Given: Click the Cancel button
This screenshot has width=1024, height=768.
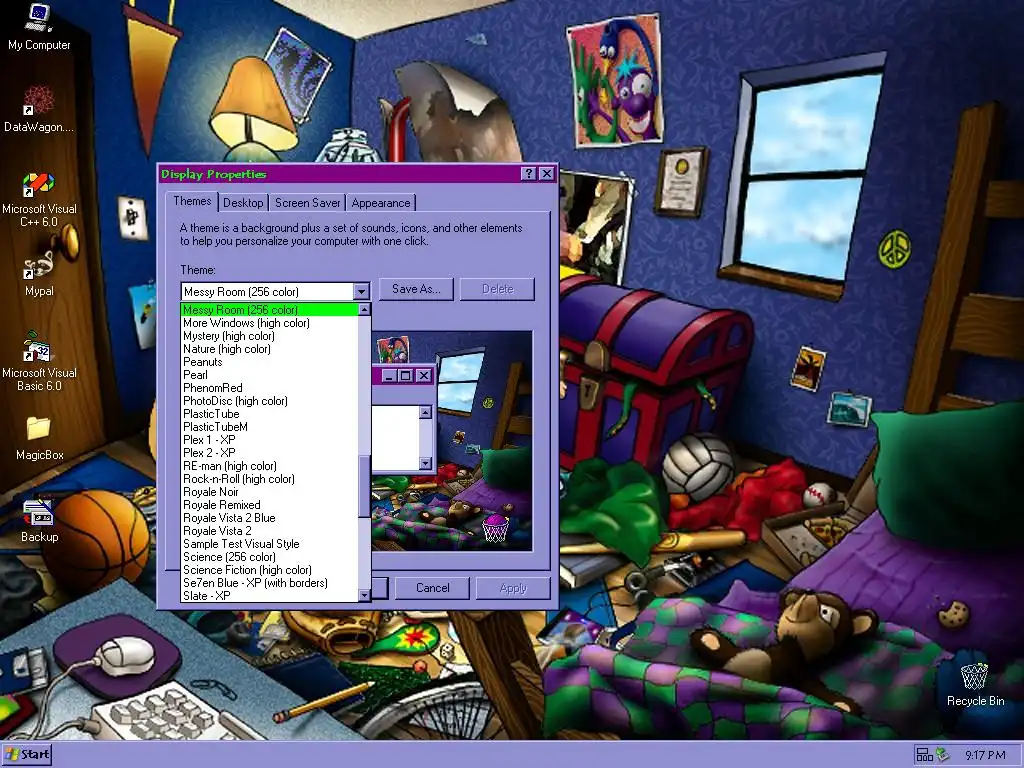Looking at the screenshot, I should pyautogui.click(x=432, y=588).
